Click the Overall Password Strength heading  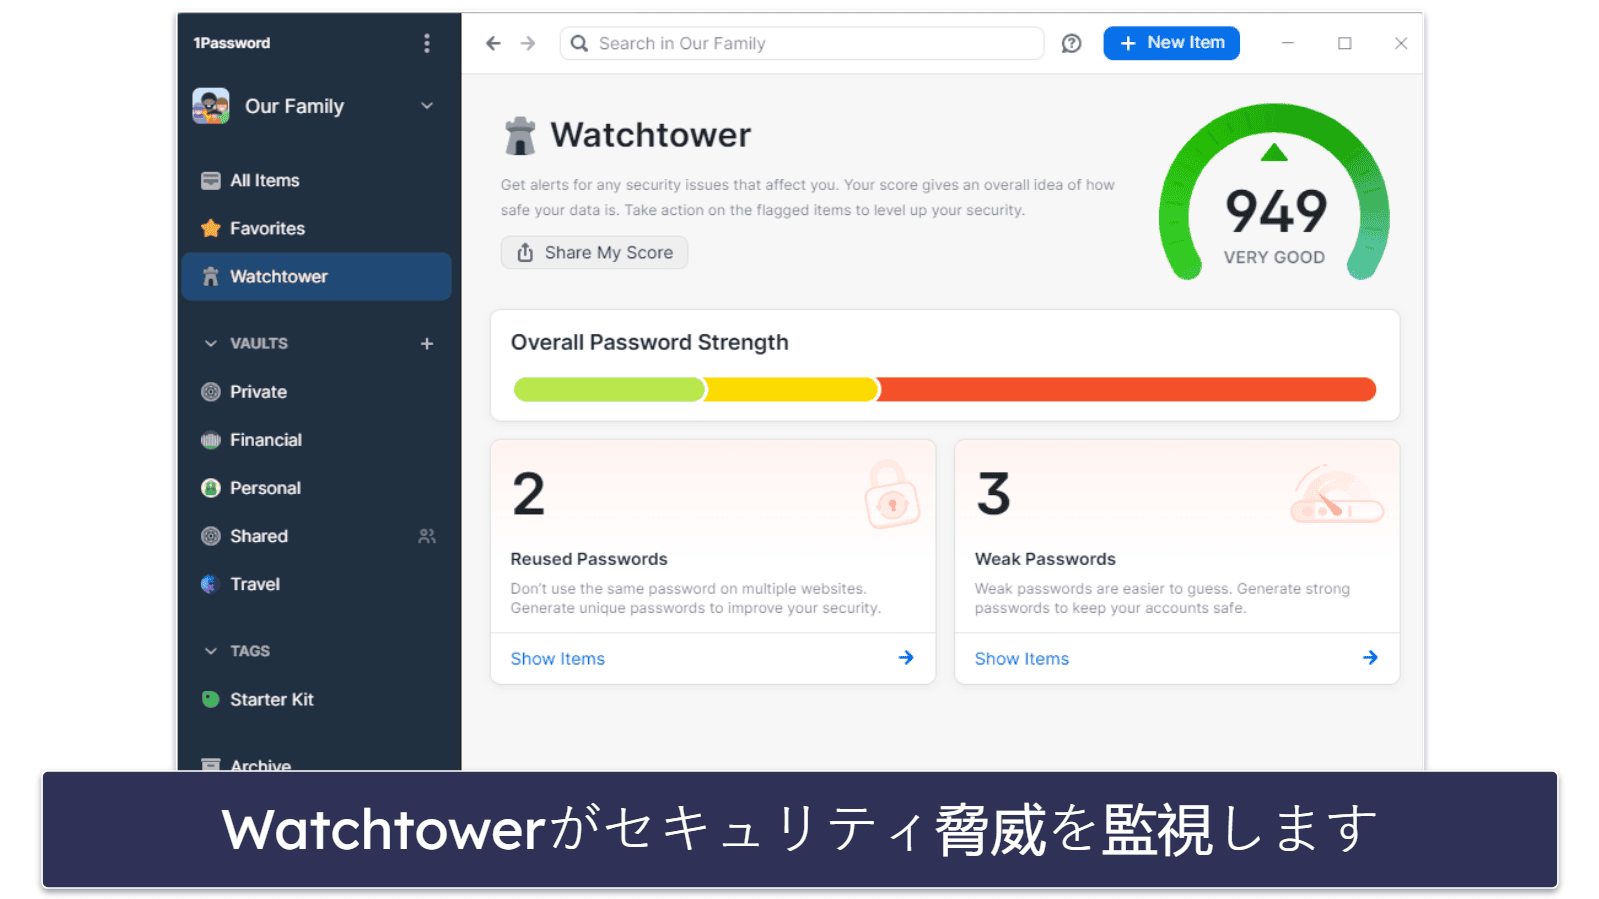click(x=649, y=343)
